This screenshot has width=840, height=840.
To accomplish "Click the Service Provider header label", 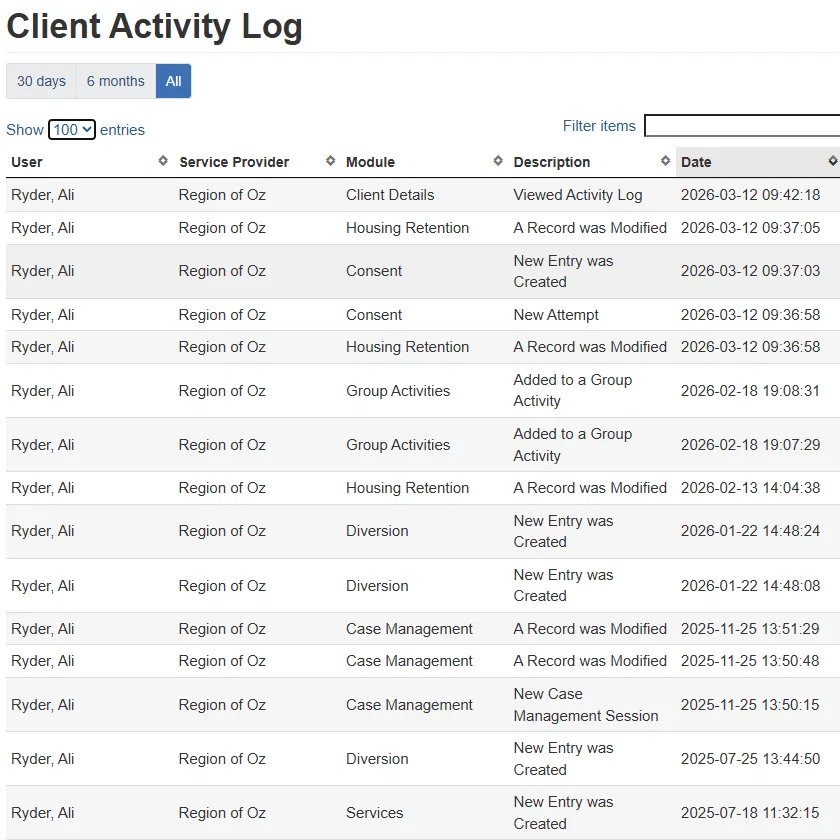I will pyautogui.click(x=234, y=162).
